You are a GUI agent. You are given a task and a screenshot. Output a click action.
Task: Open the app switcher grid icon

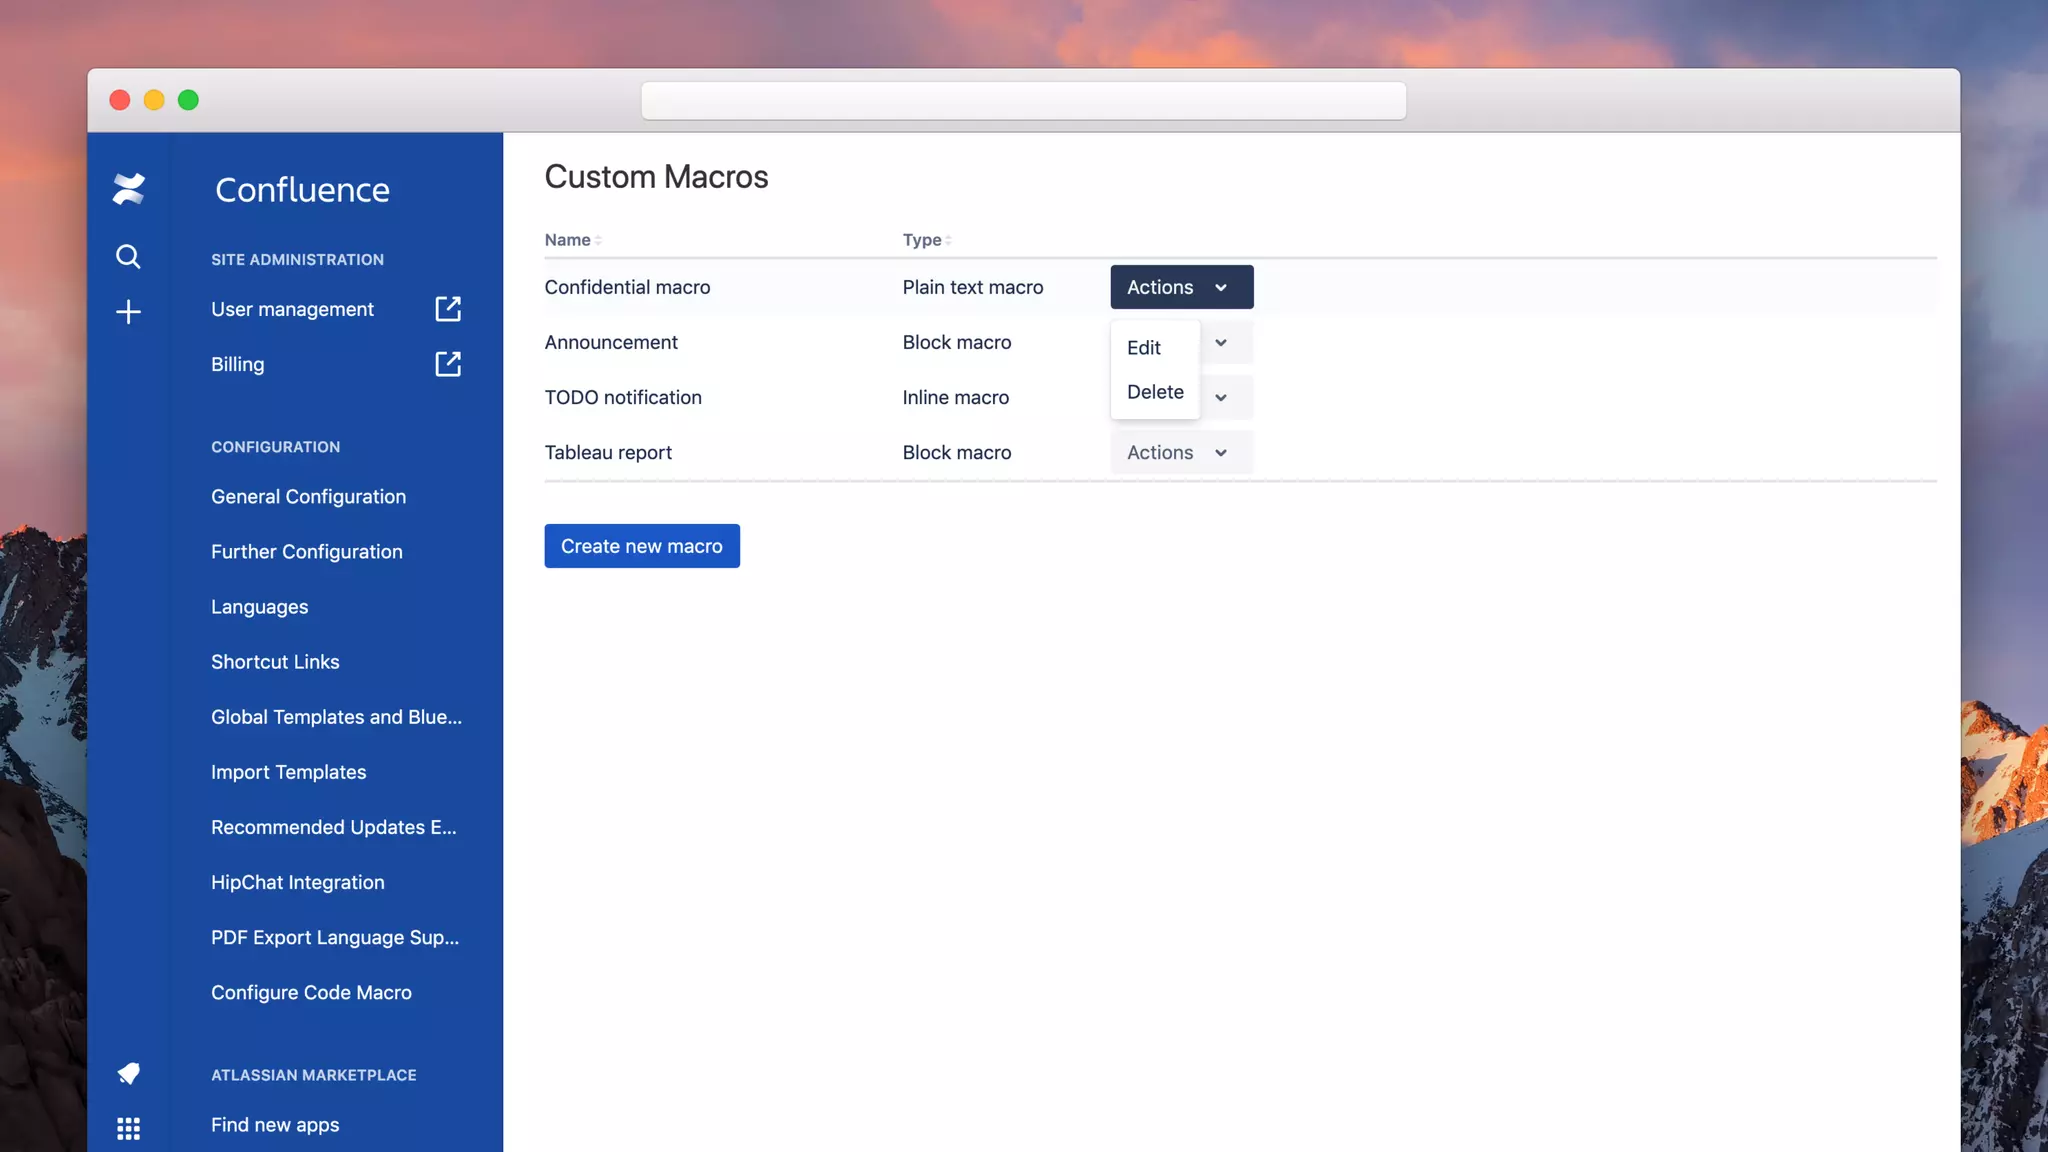[128, 1128]
